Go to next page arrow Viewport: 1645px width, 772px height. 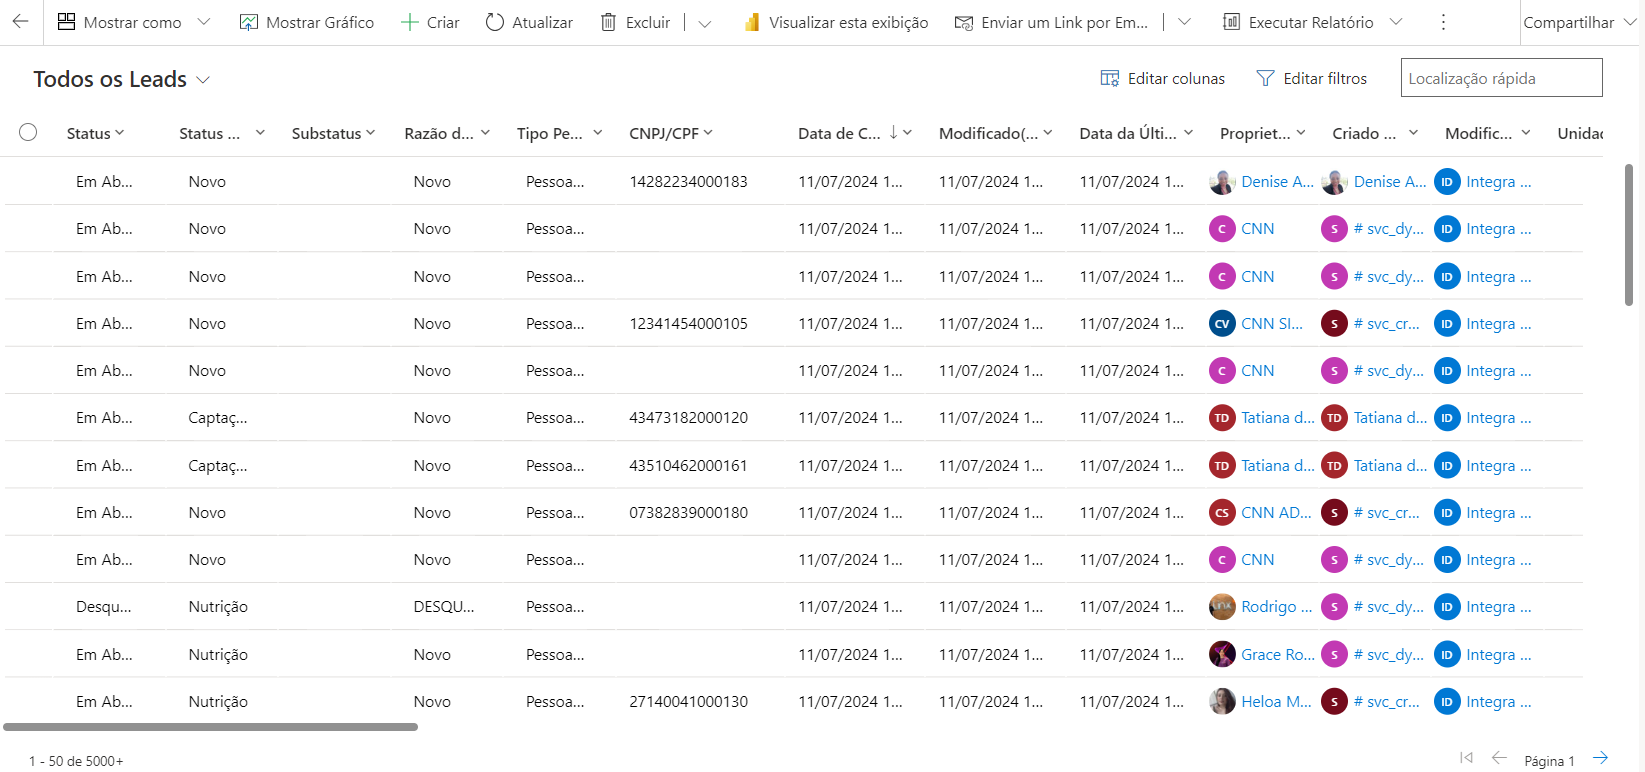tap(1600, 758)
